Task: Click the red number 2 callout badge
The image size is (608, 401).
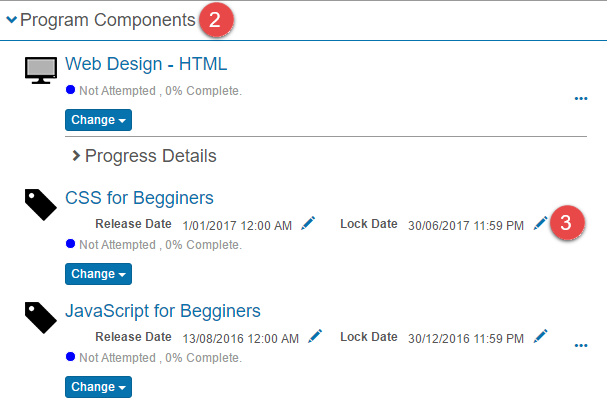Action: [215, 19]
